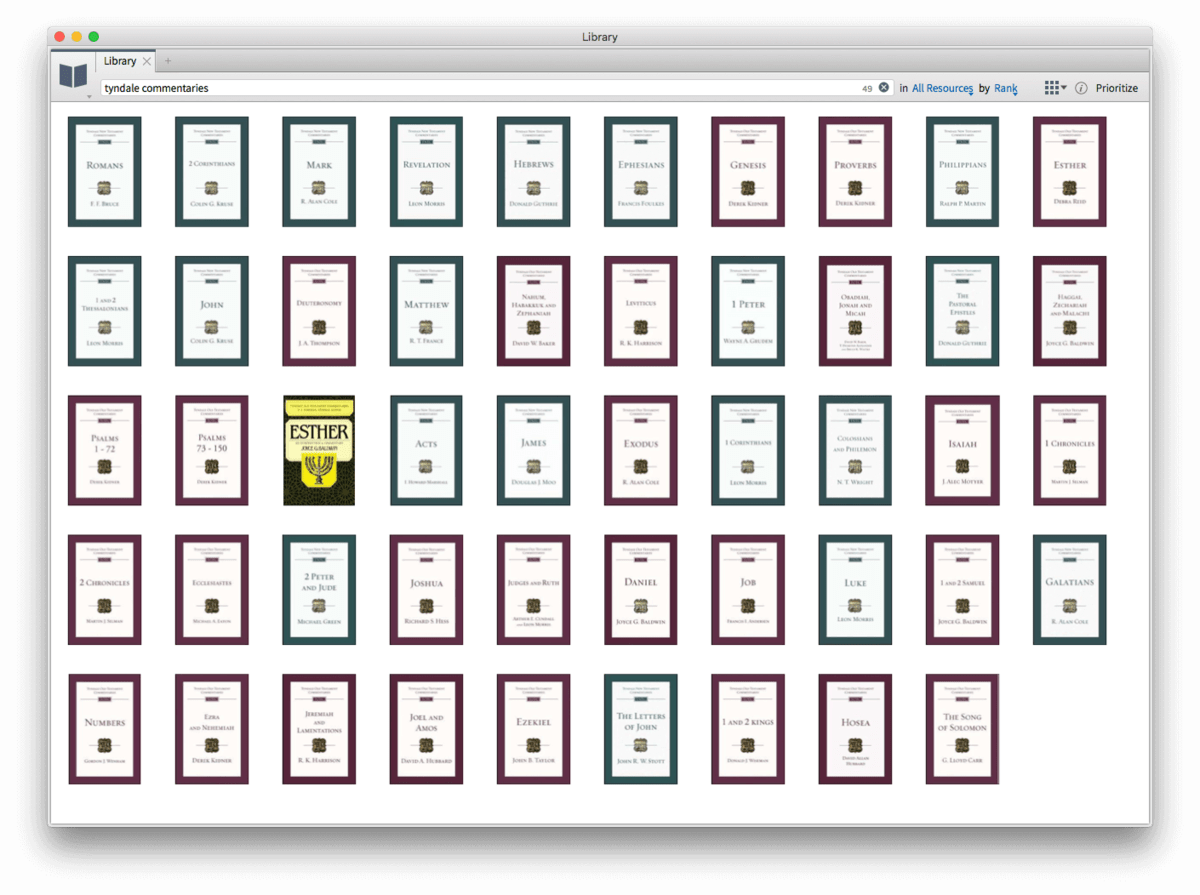Open the Numbers commentary cover

104,728
